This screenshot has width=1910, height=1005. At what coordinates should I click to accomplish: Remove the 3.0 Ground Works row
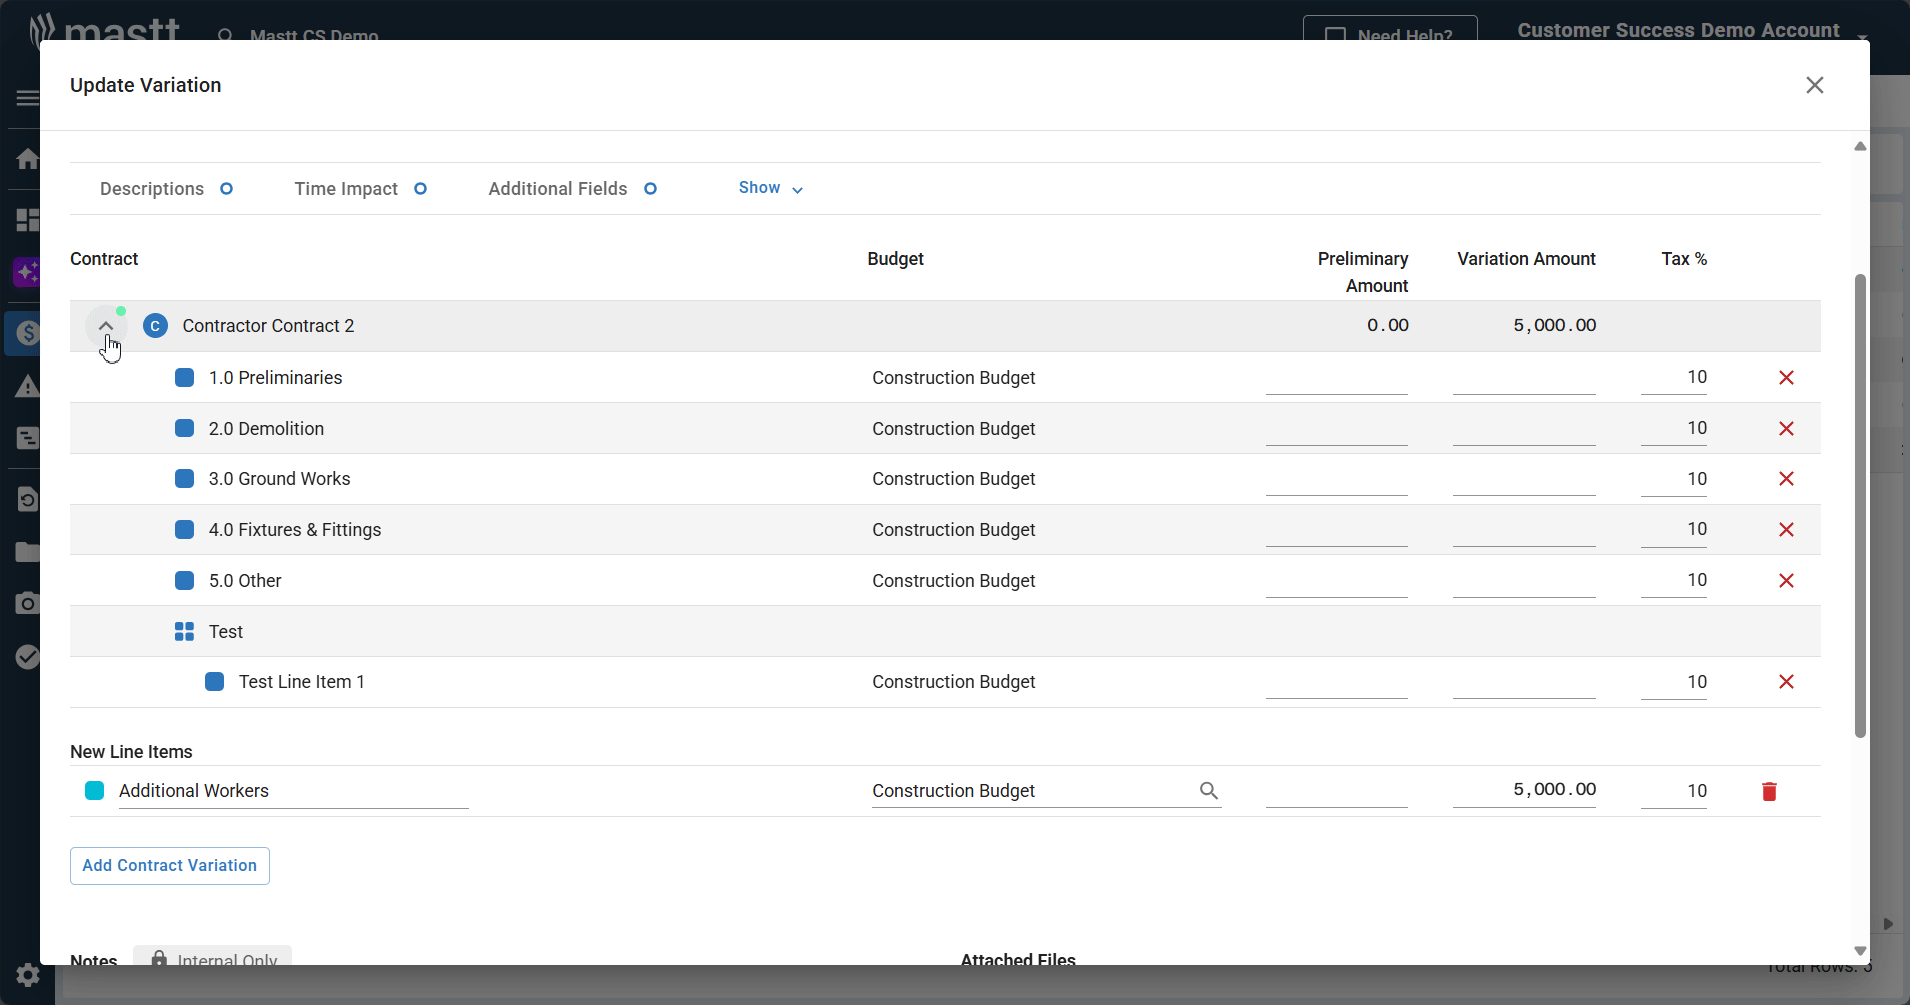coord(1786,479)
